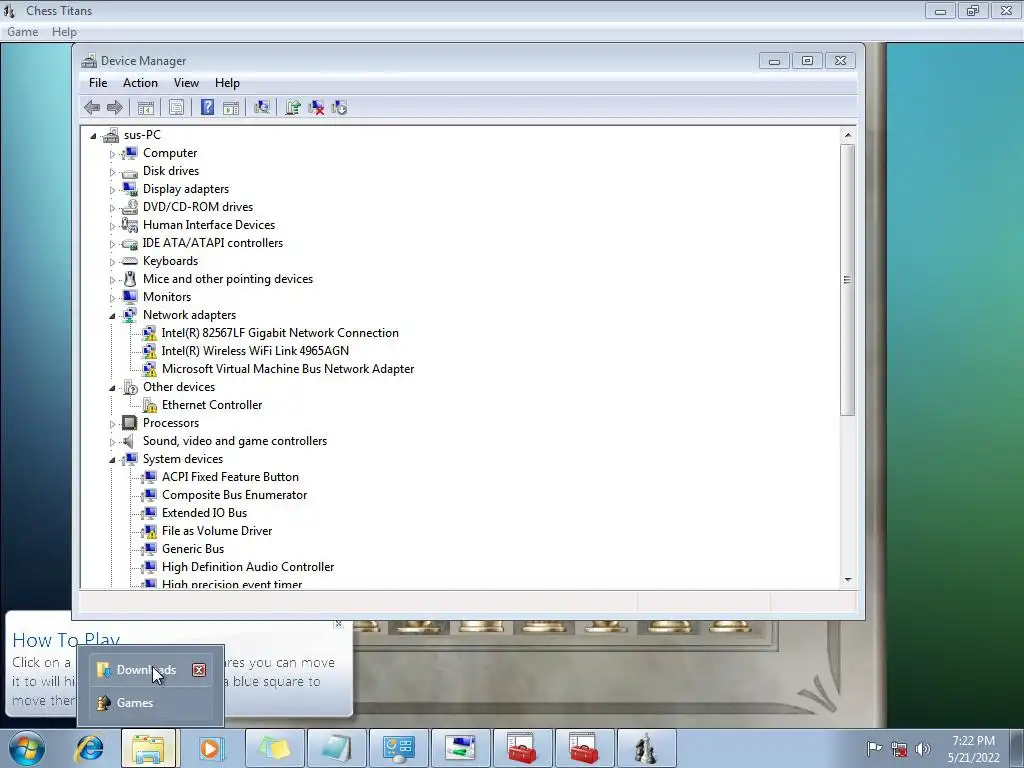This screenshot has height=768, width=1024.
Task: Open the Game menu in Chess Titans
Action: click(22, 32)
